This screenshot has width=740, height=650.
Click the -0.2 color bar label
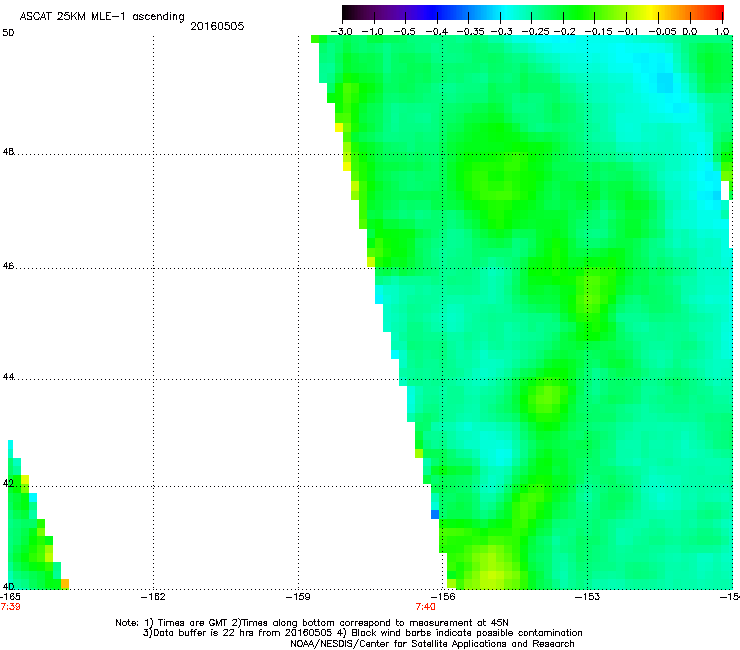click(x=564, y=32)
